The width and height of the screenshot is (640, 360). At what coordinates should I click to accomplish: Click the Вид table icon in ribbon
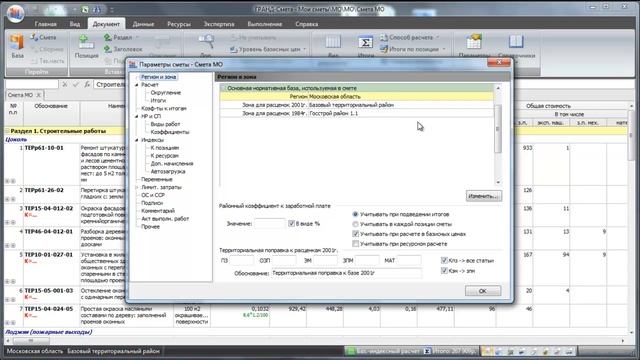coord(333,42)
